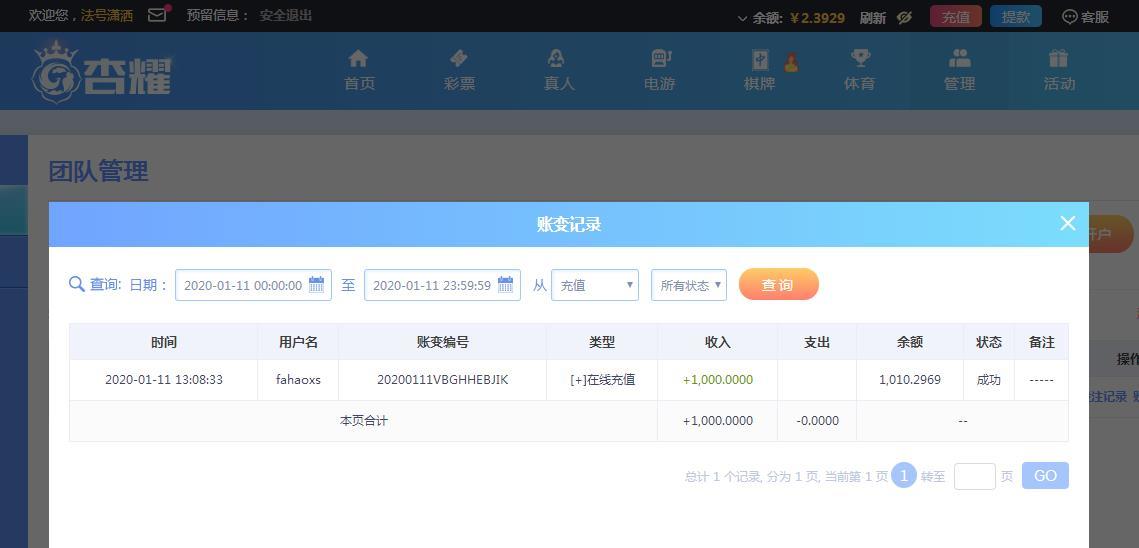Open end date calendar icon

(506, 285)
